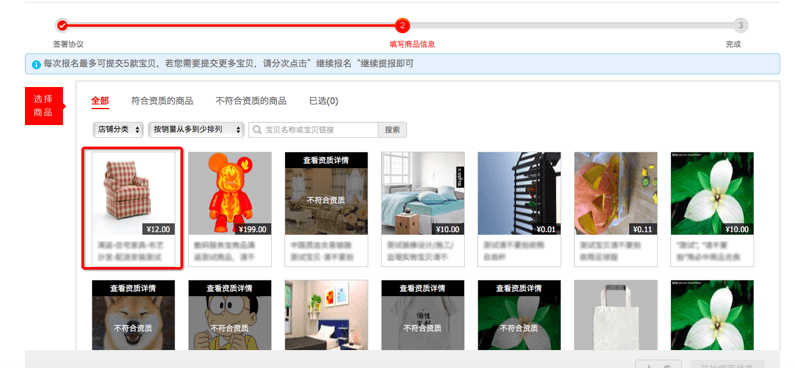Click the 签署协议 step label
The height and width of the screenshot is (368, 795).
[x=68, y=45]
